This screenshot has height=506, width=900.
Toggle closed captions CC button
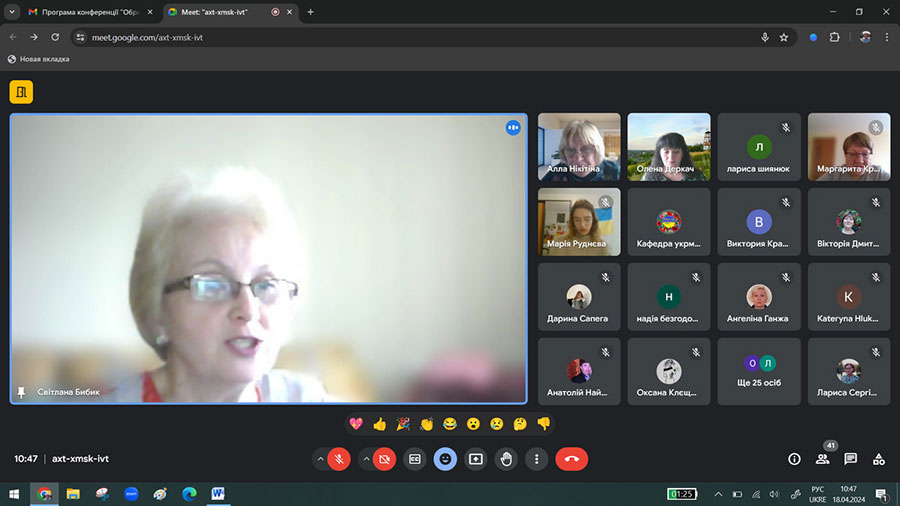pos(414,459)
